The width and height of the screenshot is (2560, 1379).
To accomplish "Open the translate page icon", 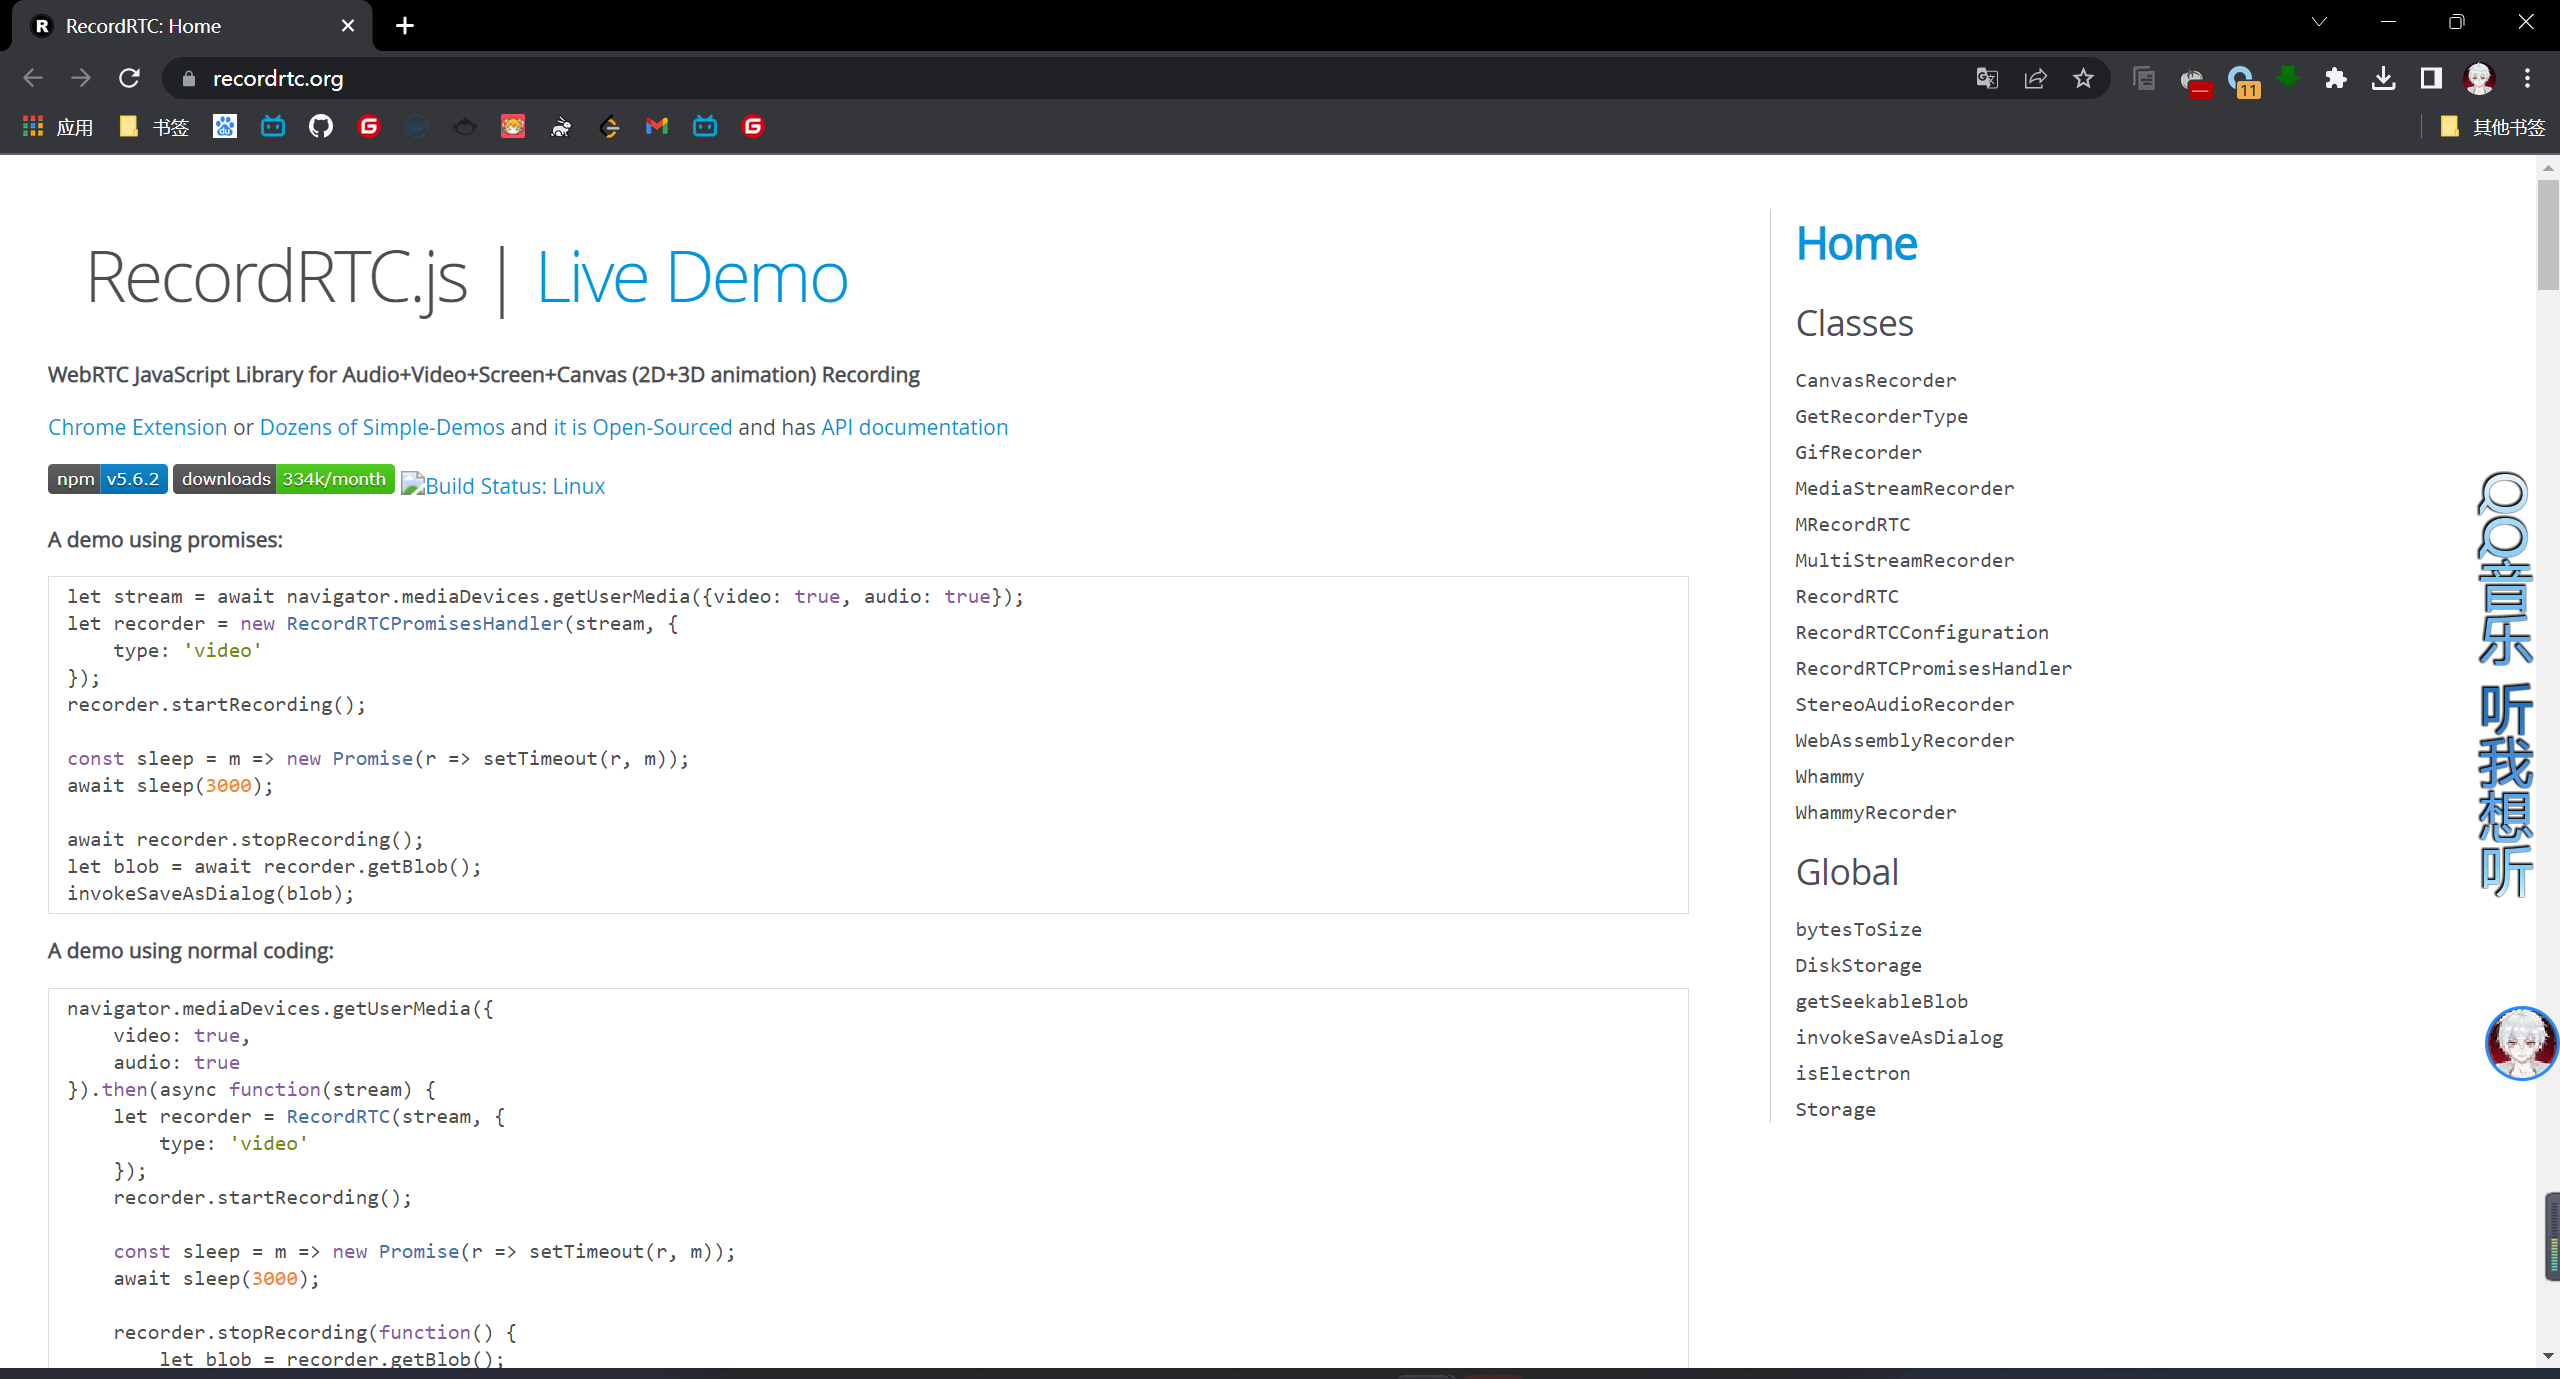I will 1987,79.
